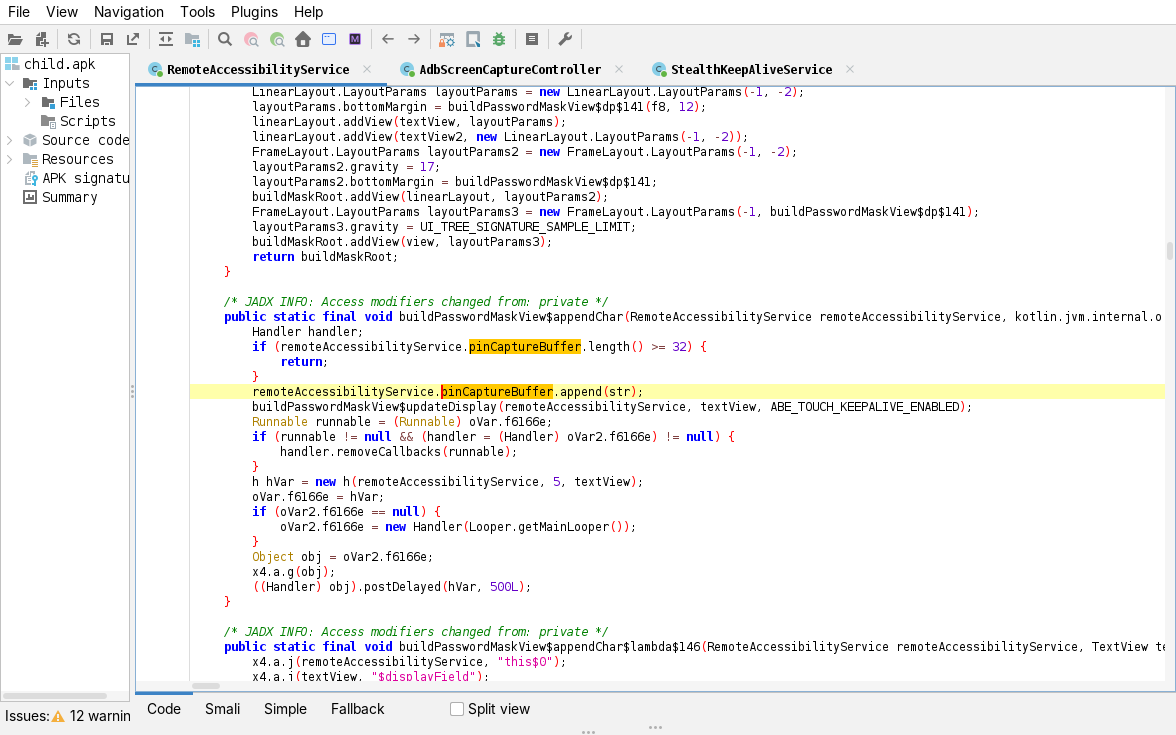
Task: Open the Tools menu
Action: [197, 12]
